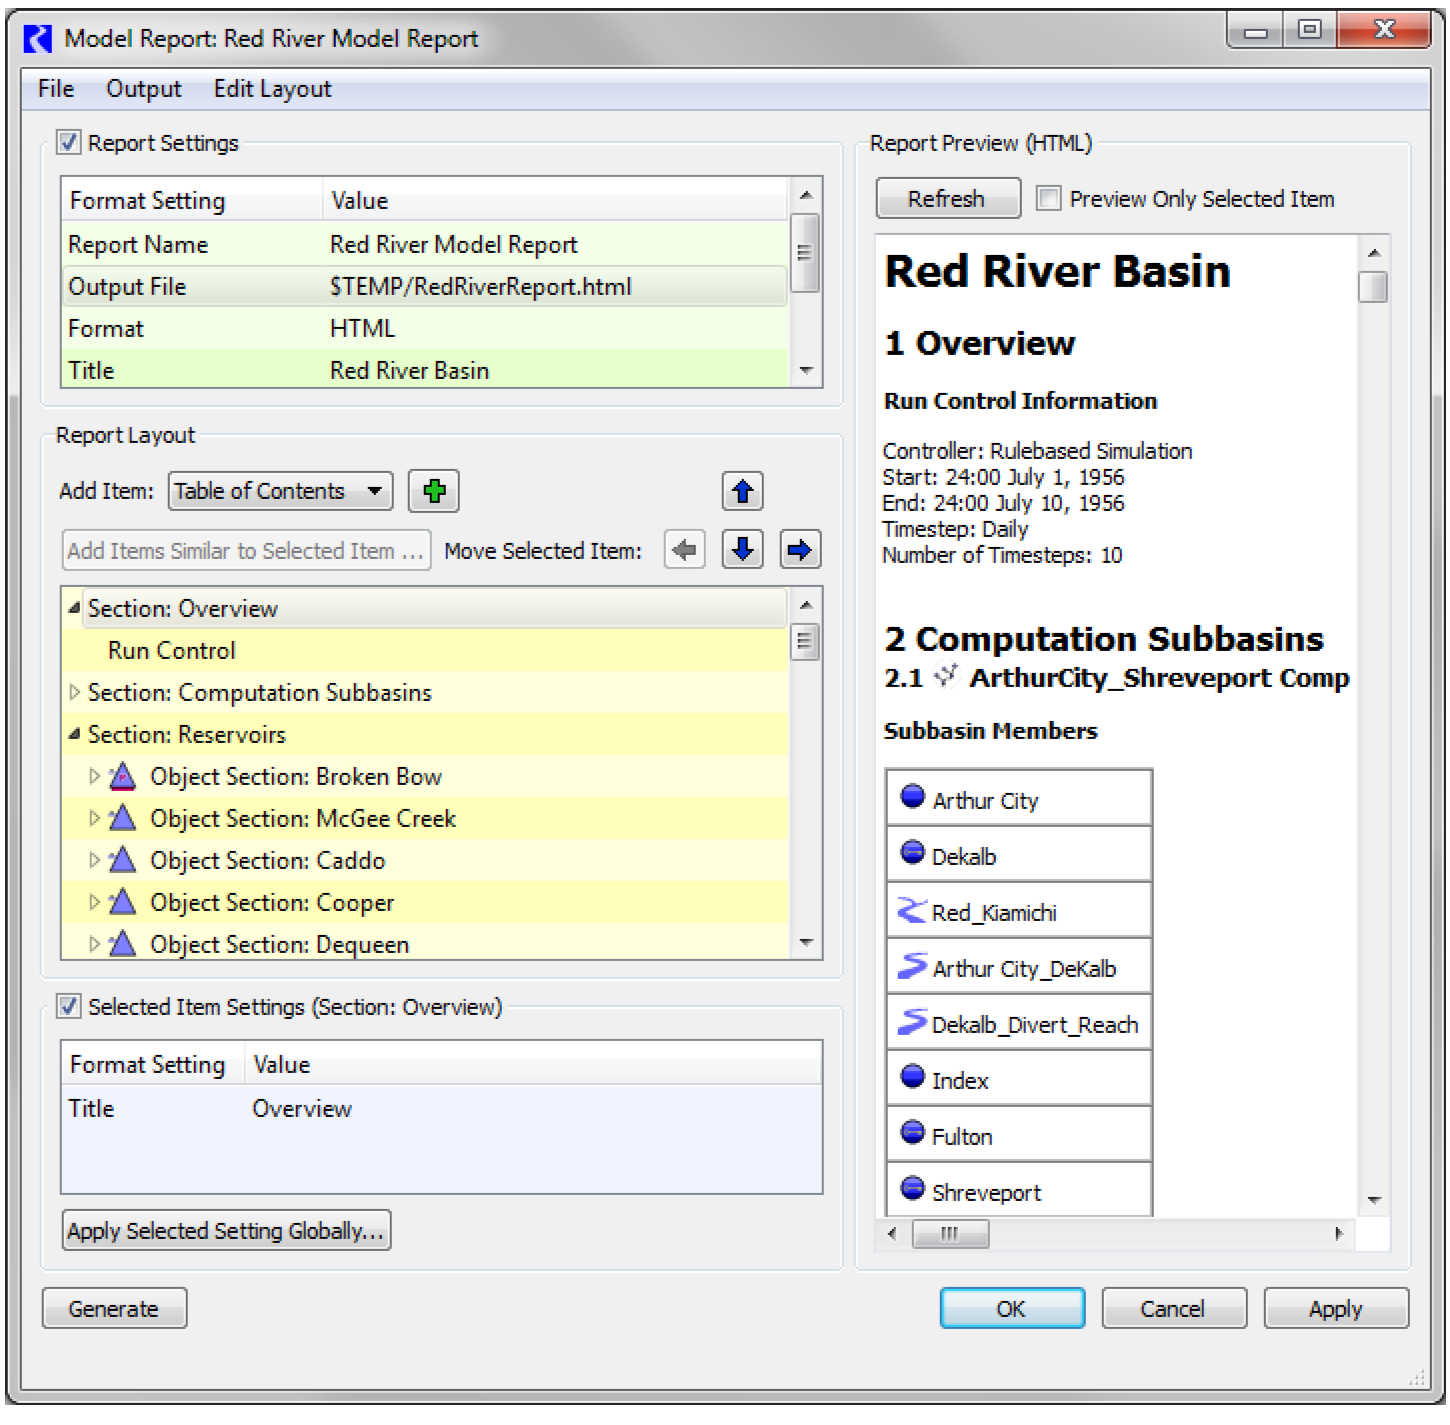Click the green plus Add Item button

[434, 491]
